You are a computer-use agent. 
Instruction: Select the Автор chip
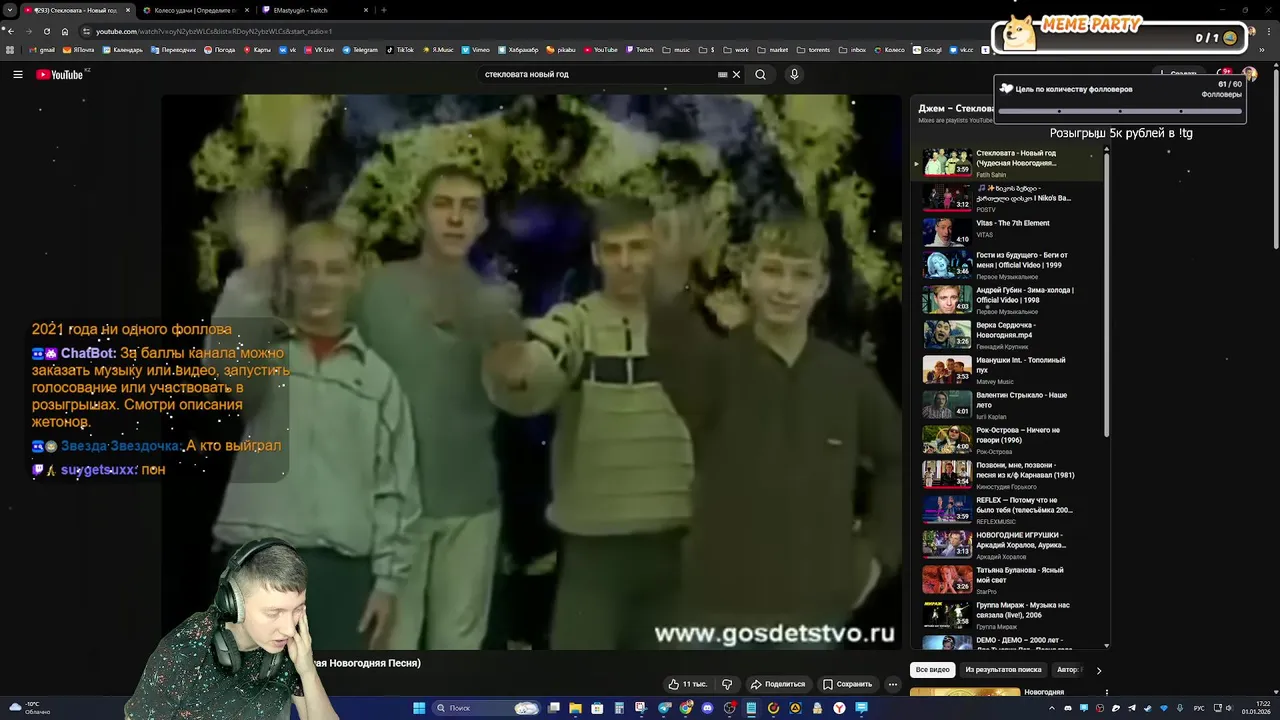pos(1069,670)
